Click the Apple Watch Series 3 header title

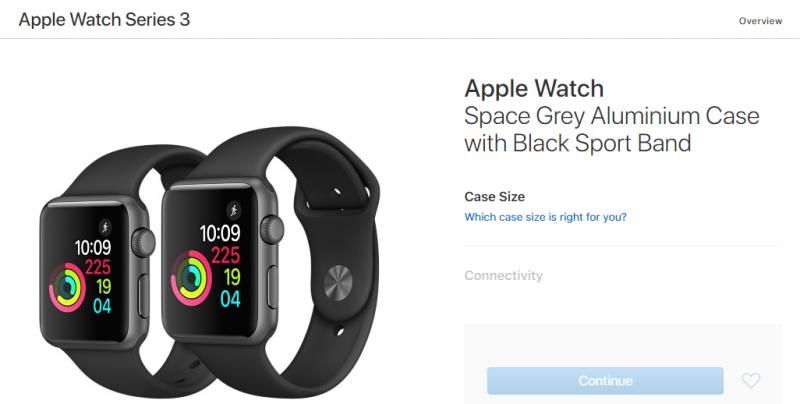(105, 19)
